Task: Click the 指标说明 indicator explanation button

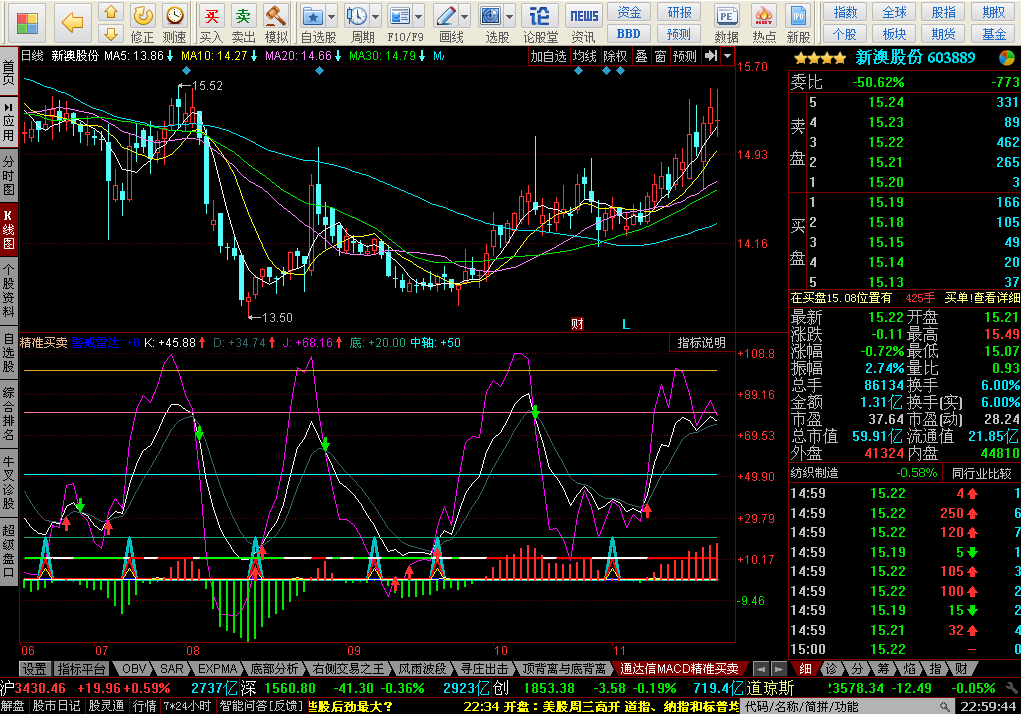Action: click(x=701, y=343)
